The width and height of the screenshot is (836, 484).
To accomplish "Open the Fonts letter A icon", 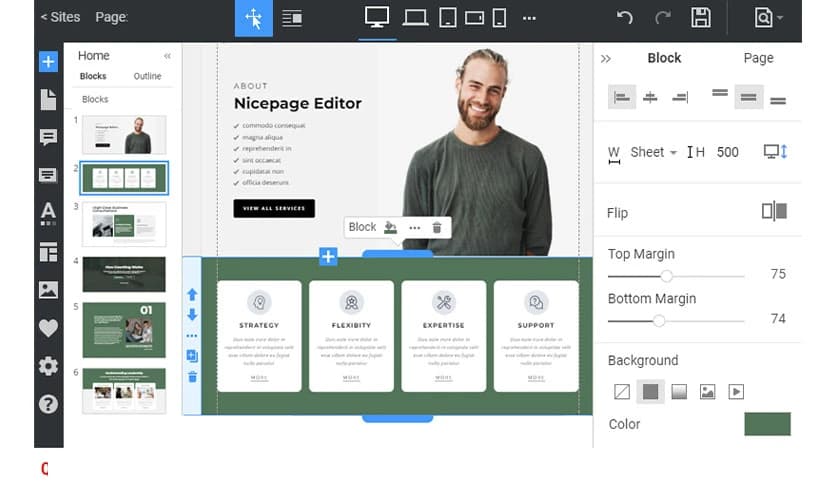I will [x=48, y=214].
